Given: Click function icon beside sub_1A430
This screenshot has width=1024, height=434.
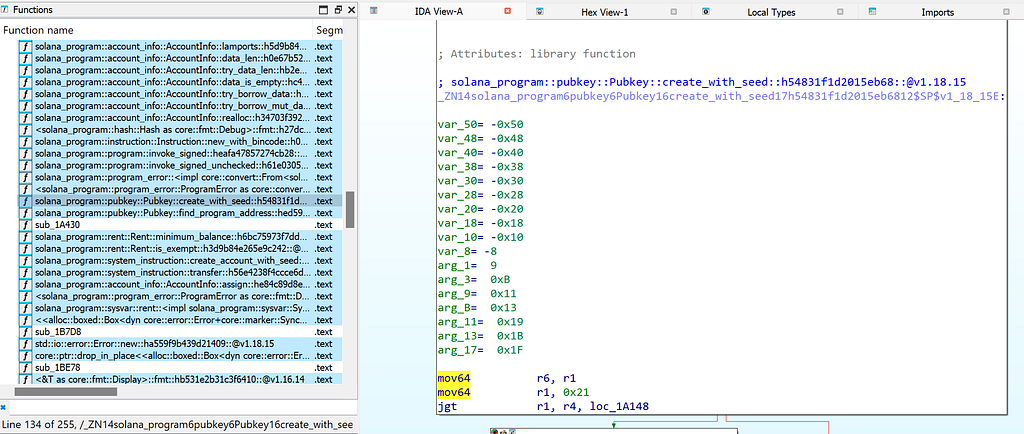Looking at the screenshot, I should 25,225.
